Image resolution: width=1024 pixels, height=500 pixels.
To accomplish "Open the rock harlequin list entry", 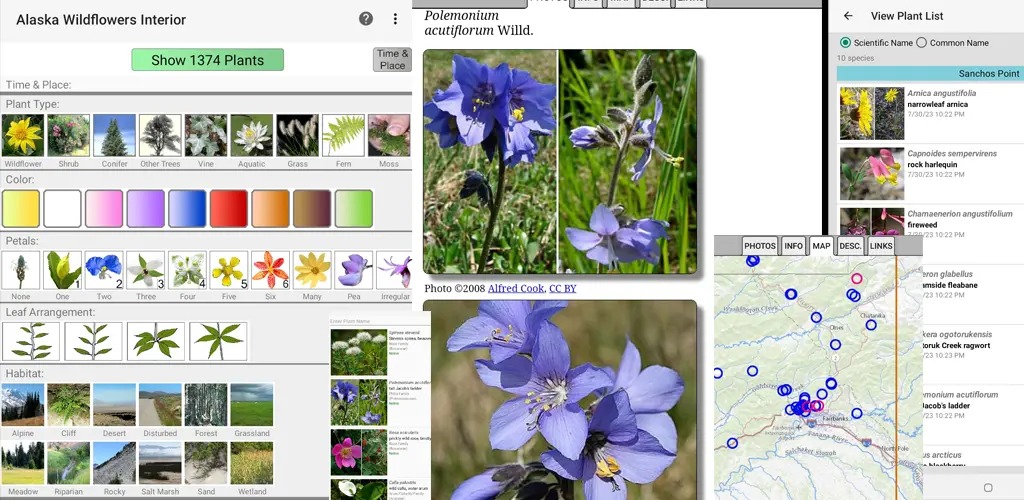I will click(x=931, y=173).
